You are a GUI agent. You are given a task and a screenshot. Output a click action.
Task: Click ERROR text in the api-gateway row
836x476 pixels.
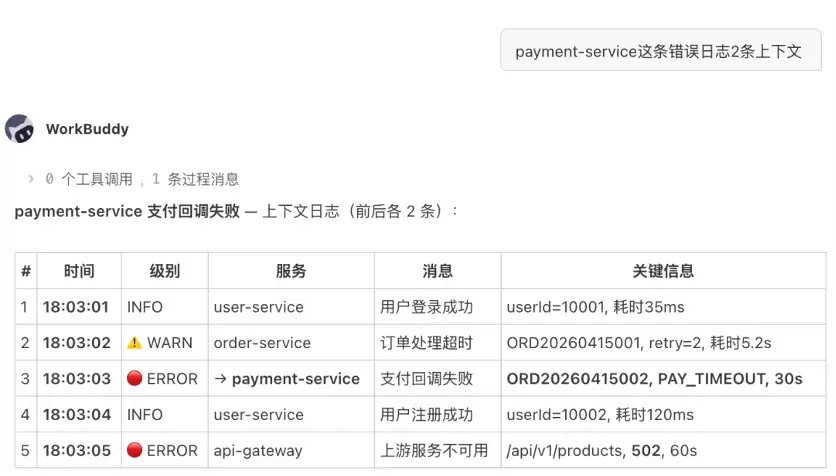click(x=172, y=450)
